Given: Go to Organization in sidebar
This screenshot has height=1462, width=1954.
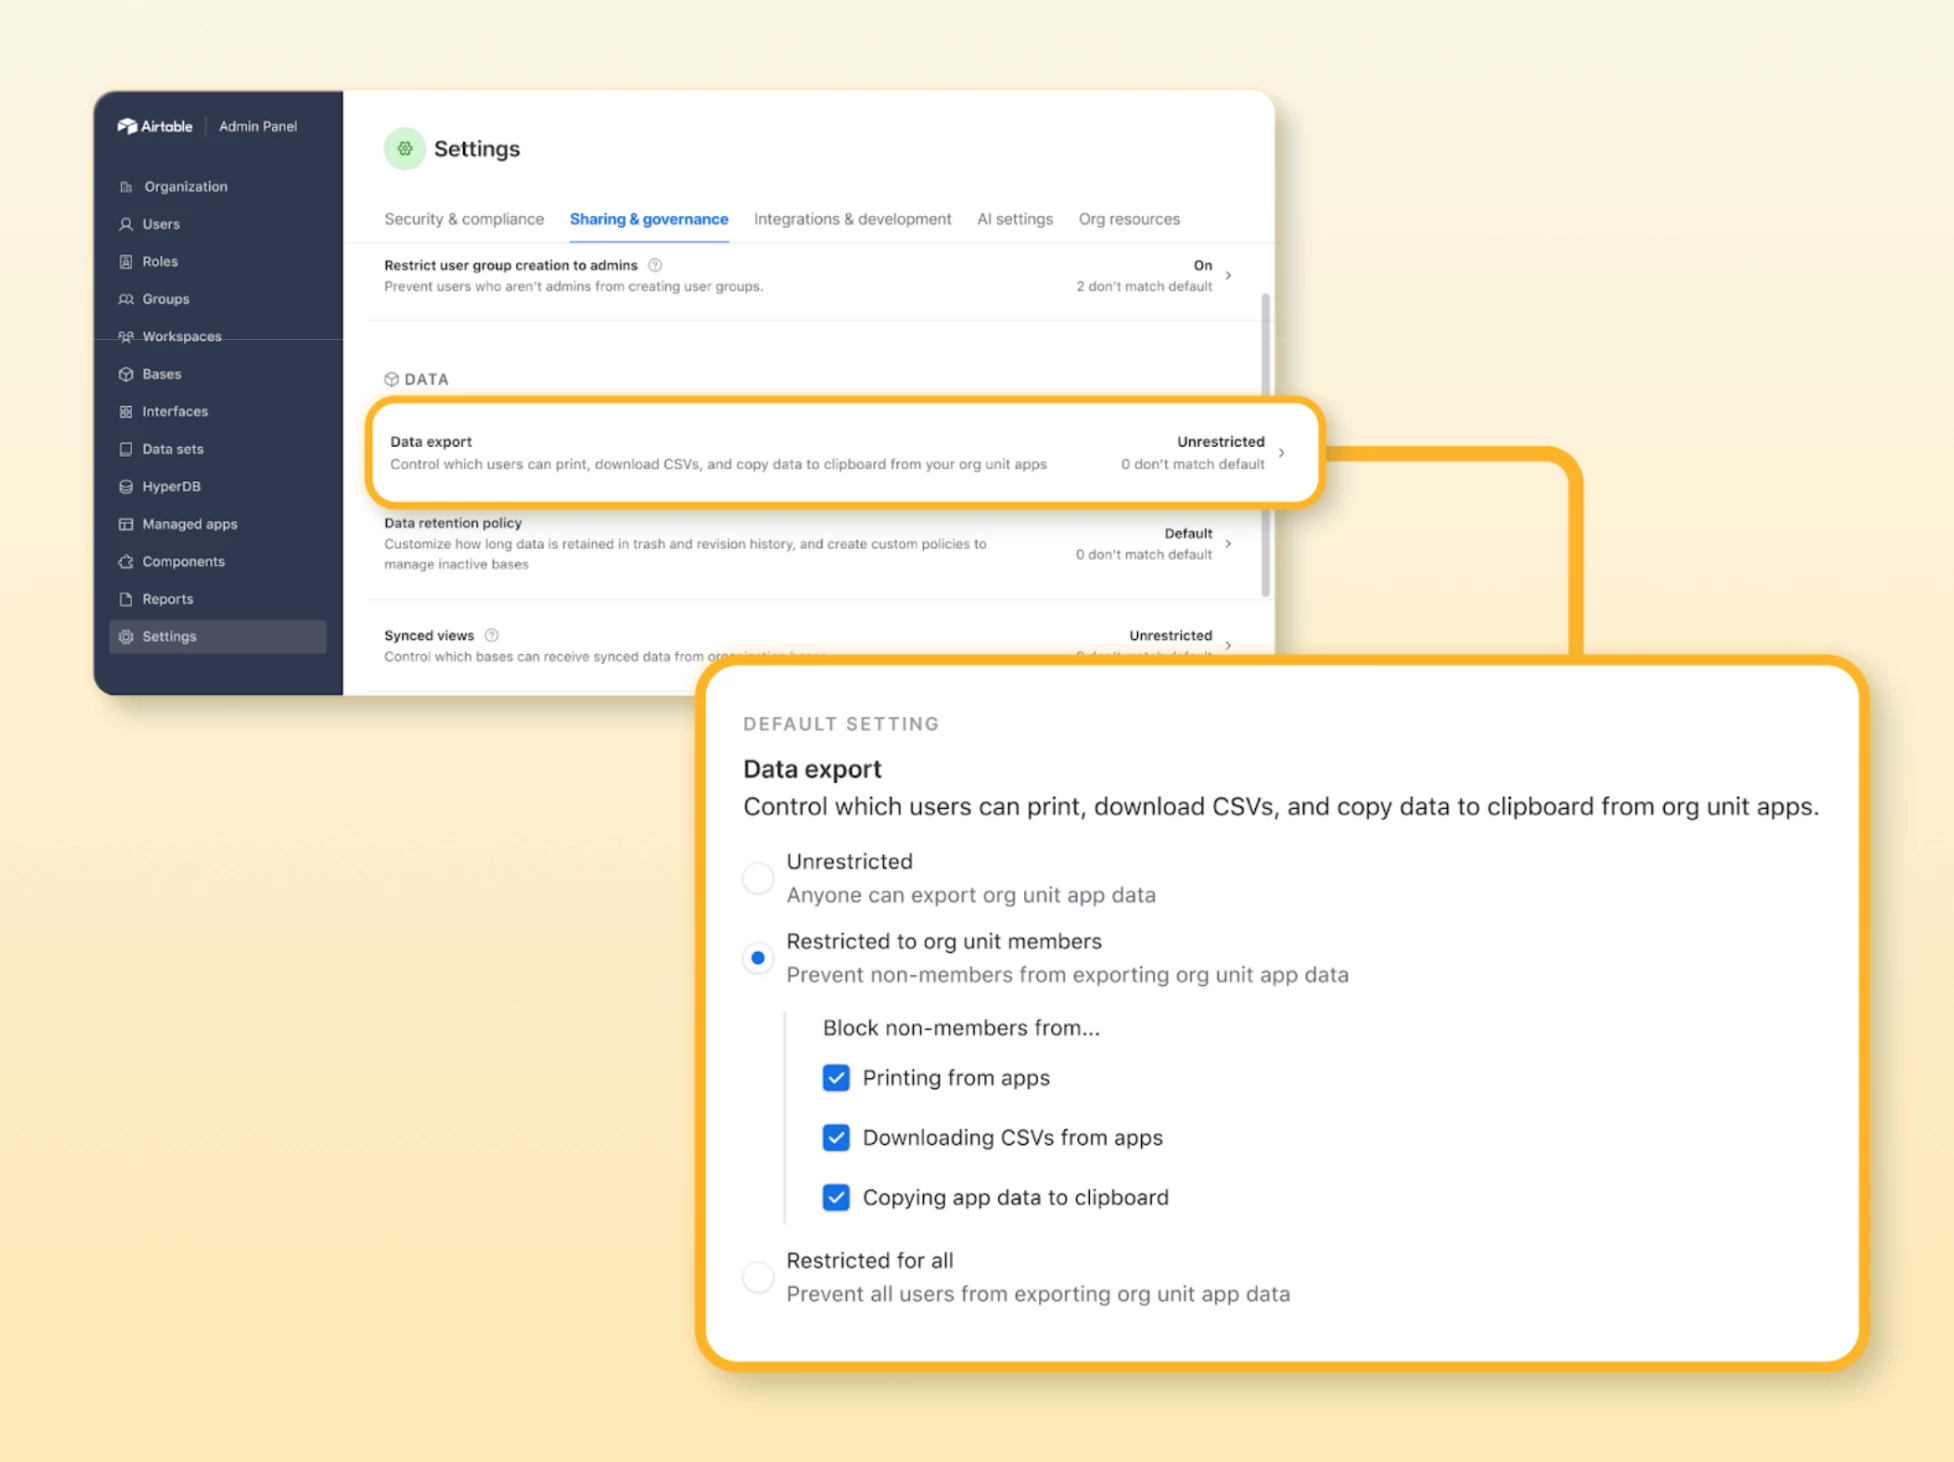Looking at the screenshot, I should coord(185,187).
